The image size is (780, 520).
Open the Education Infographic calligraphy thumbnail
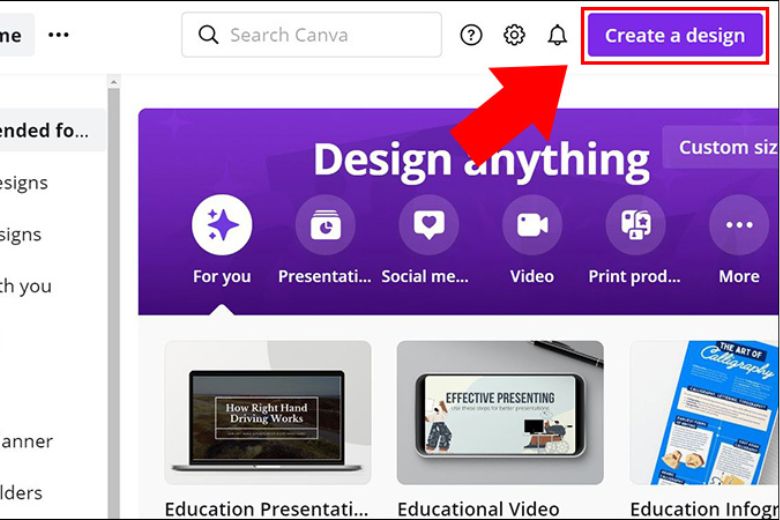coord(704,412)
